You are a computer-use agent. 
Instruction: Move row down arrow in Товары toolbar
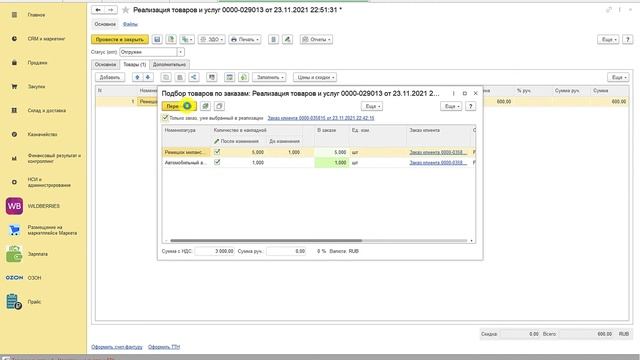(148, 77)
